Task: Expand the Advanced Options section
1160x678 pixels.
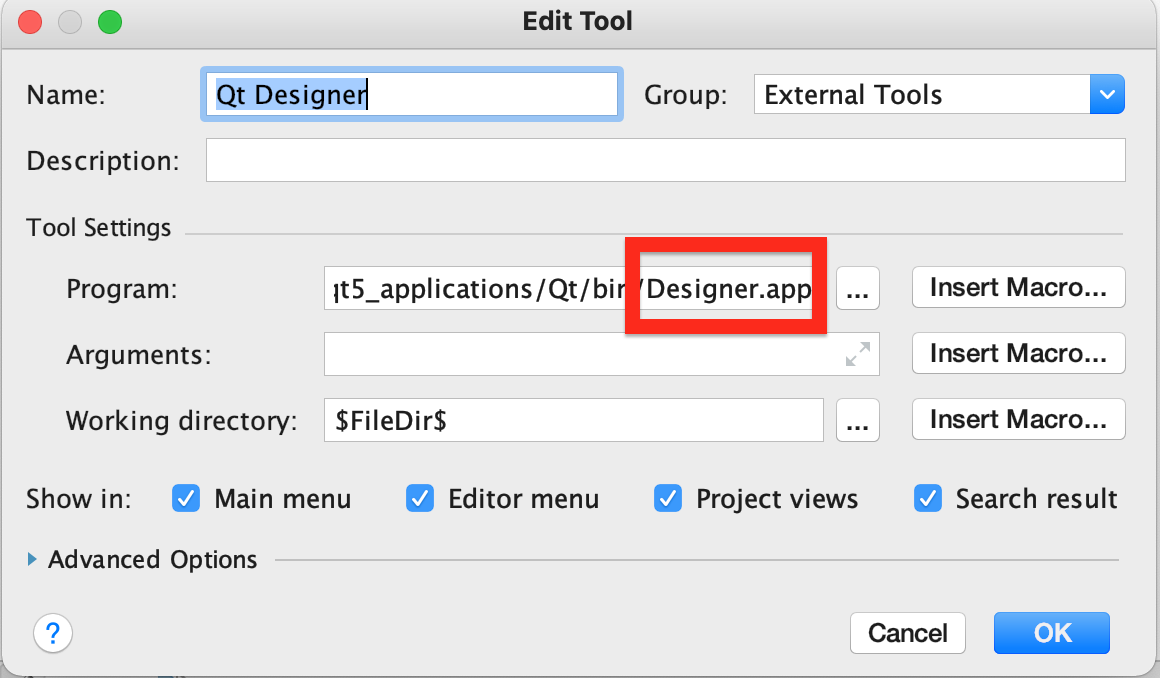Action: point(32,560)
